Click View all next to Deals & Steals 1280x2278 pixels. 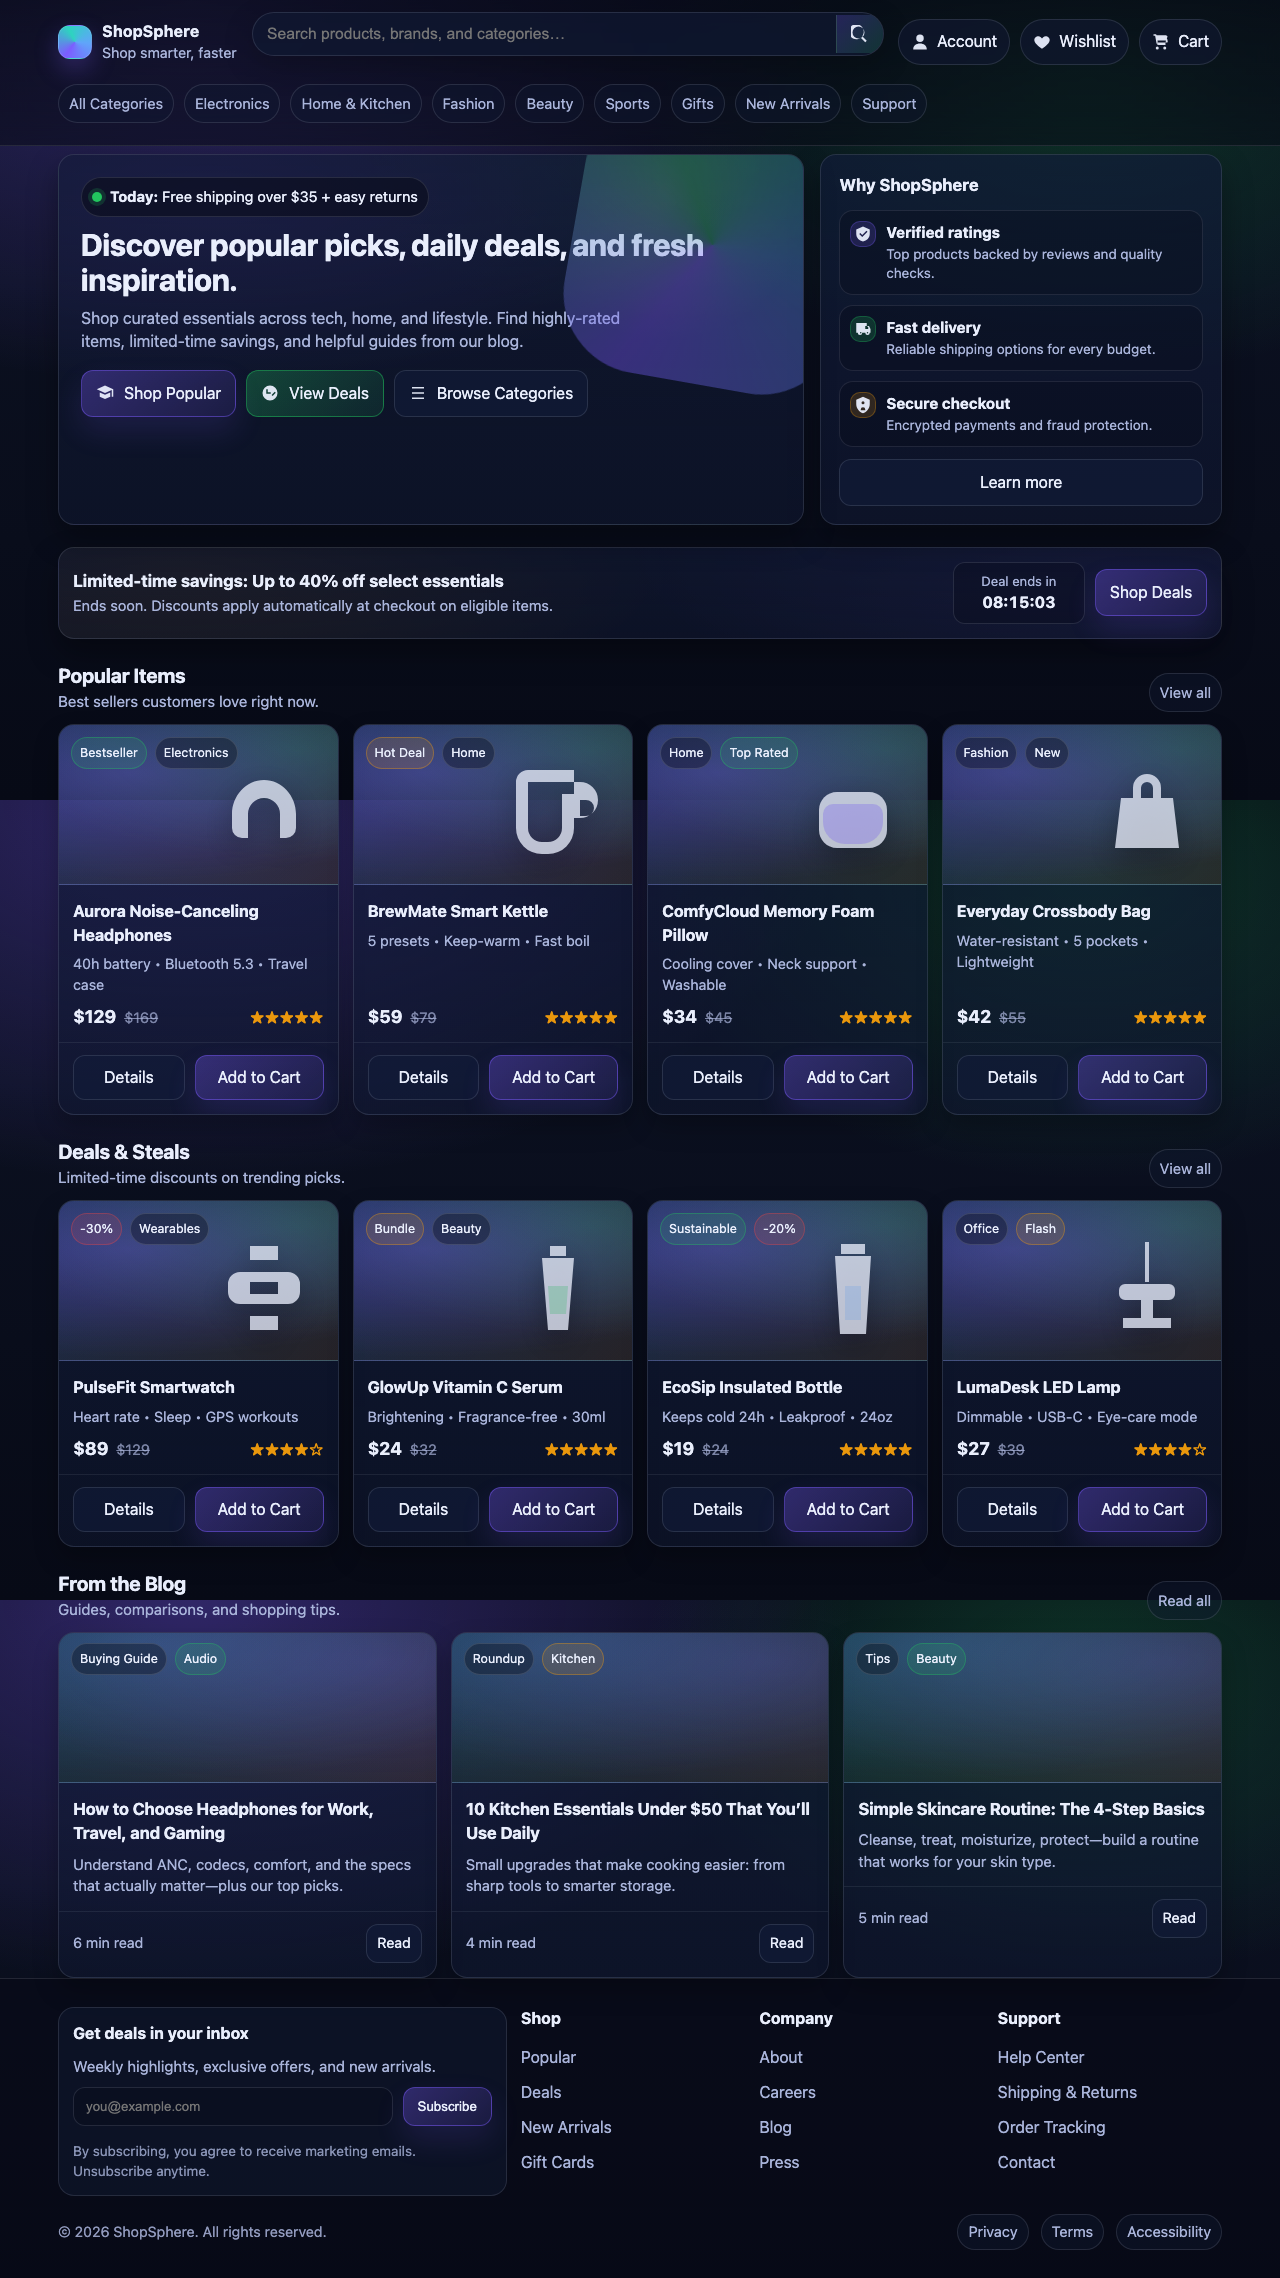pyautogui.click(x=1184, y=1168)
